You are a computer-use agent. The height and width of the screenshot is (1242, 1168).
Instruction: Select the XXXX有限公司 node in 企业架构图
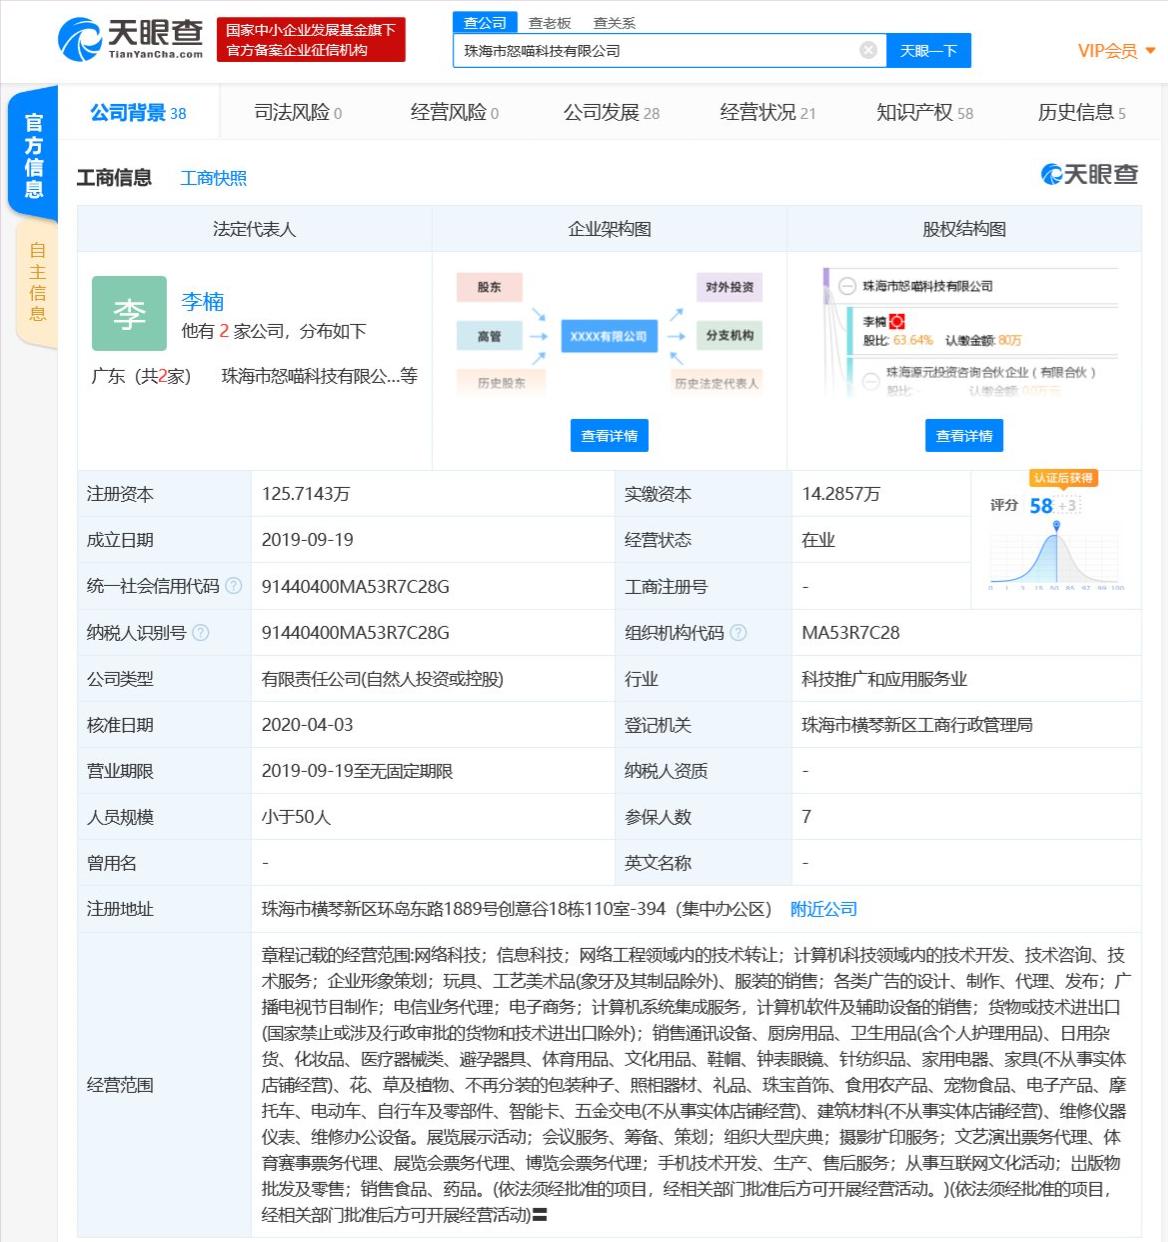coord(611,337)
